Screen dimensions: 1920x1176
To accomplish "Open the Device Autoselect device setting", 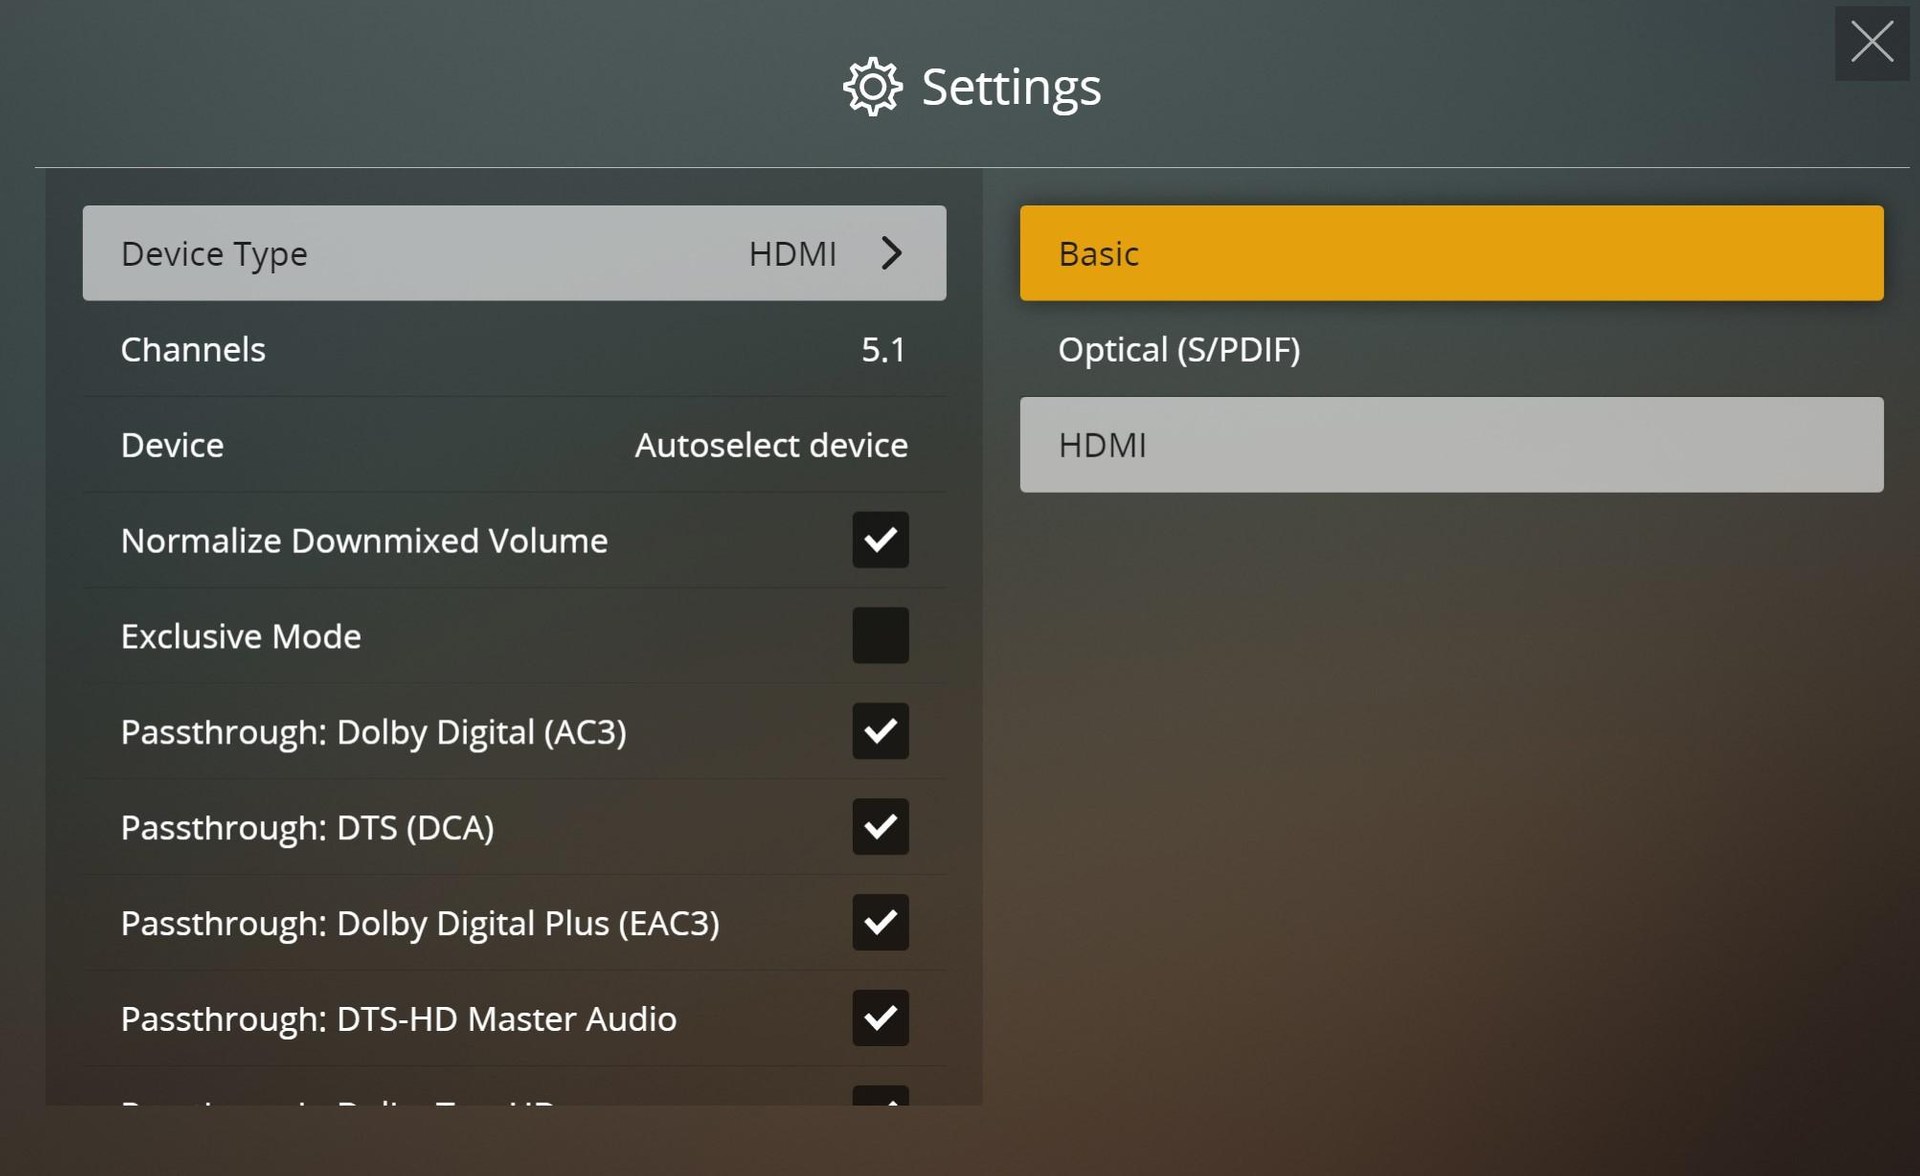I will click(x=514, y=445).
